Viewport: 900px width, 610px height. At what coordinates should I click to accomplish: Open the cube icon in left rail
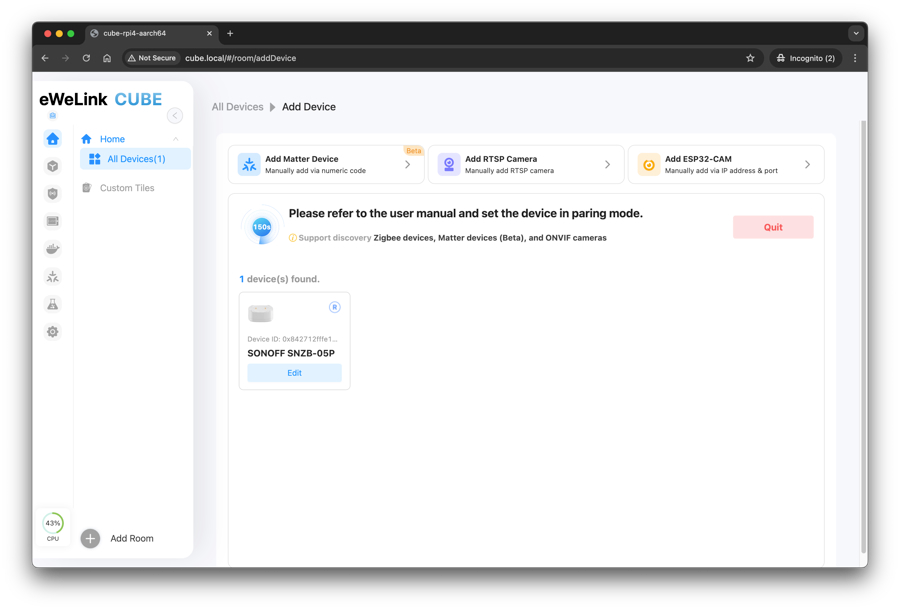(53, 166)
